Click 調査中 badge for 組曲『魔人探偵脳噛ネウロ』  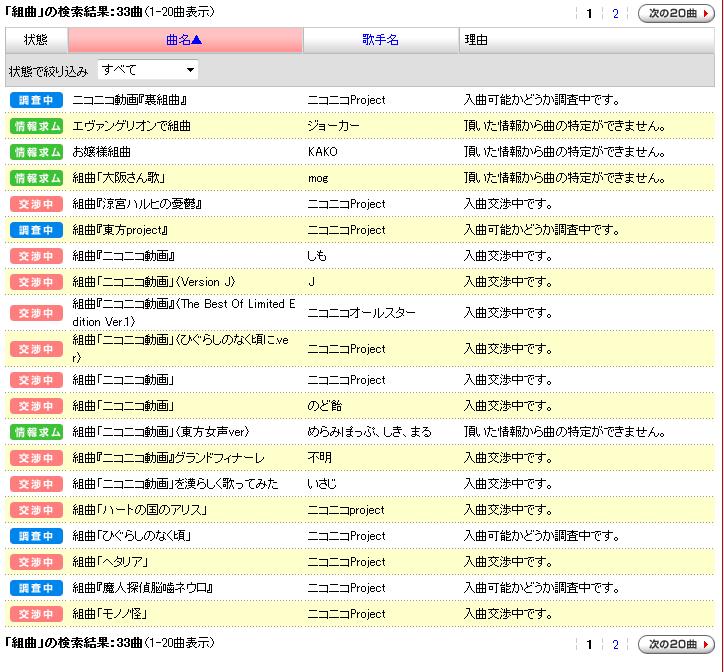36,587
